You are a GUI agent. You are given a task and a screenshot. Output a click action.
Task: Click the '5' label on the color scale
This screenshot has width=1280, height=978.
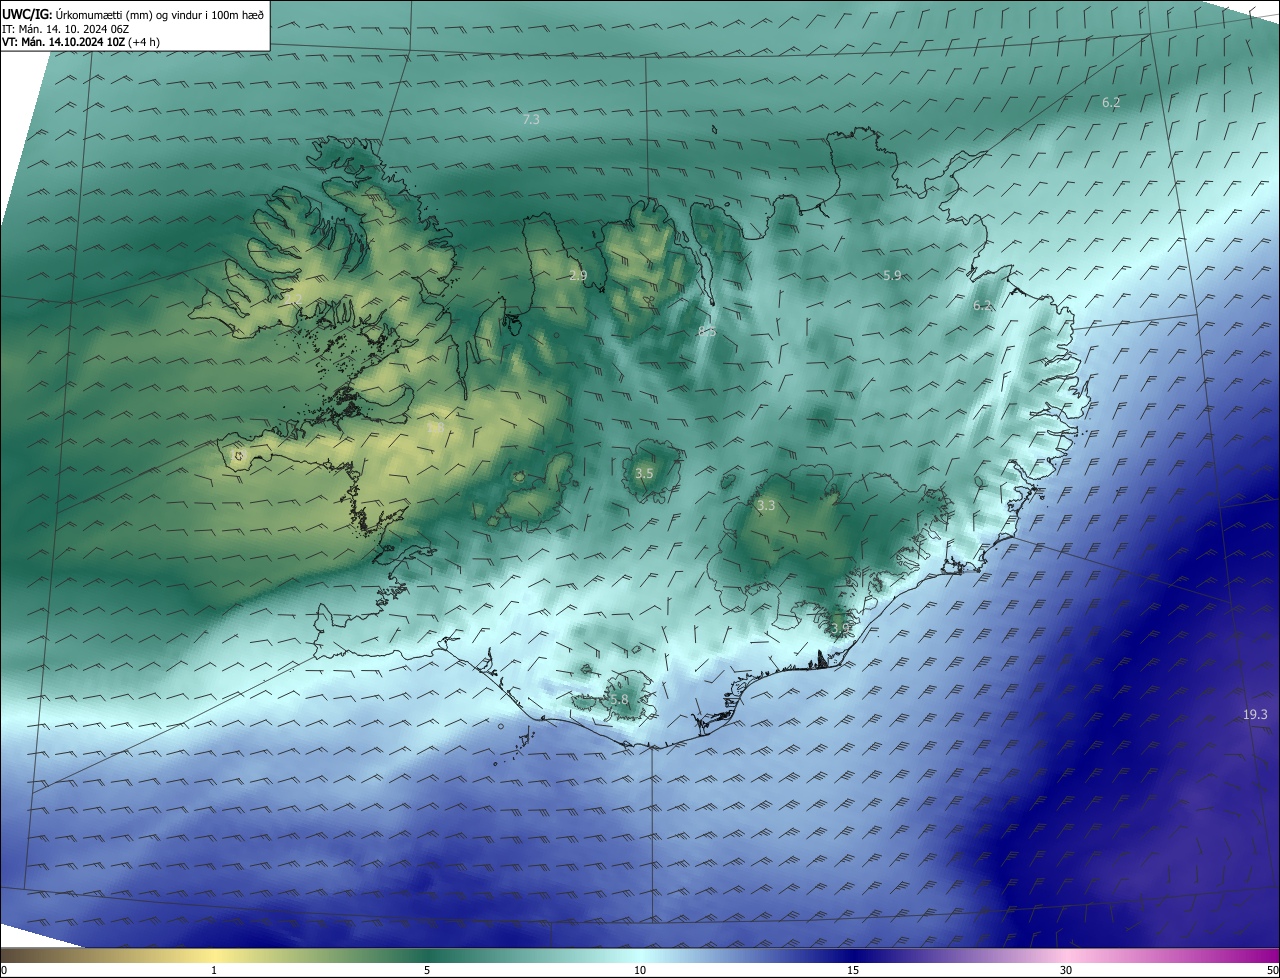coord(427,971)
